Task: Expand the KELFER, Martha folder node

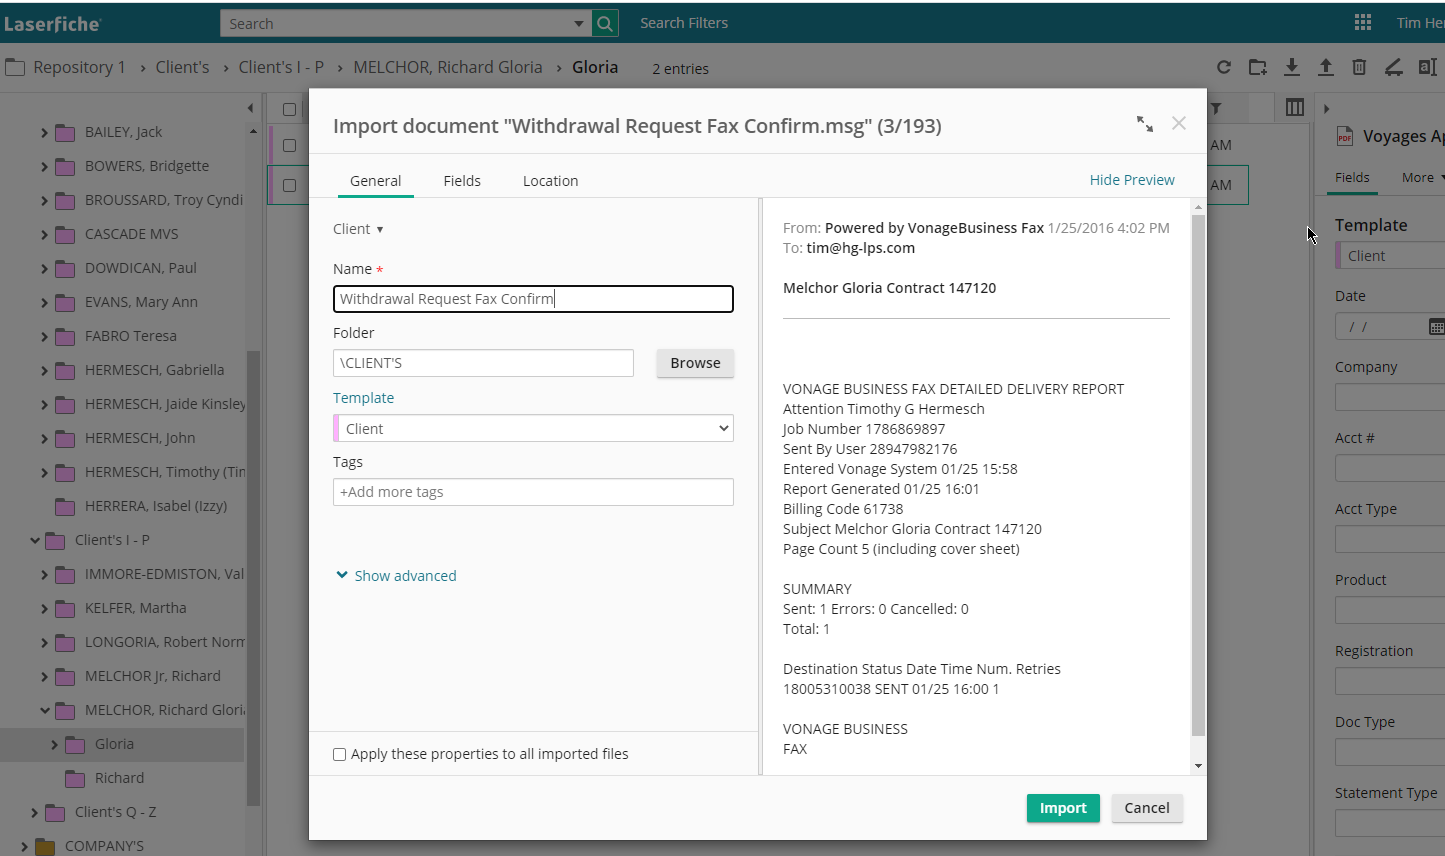Action: tap(44, 609)
